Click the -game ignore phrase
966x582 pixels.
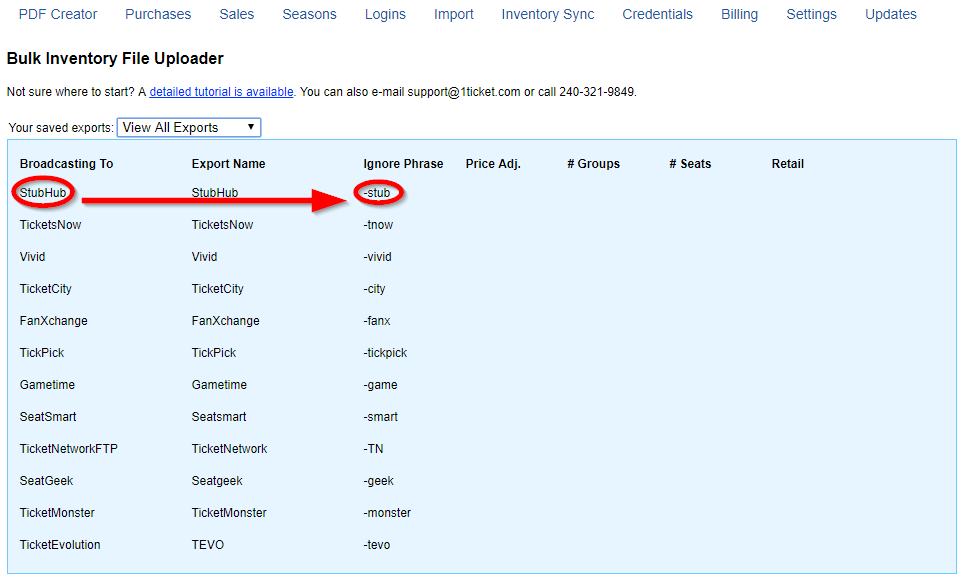[381, 385]
